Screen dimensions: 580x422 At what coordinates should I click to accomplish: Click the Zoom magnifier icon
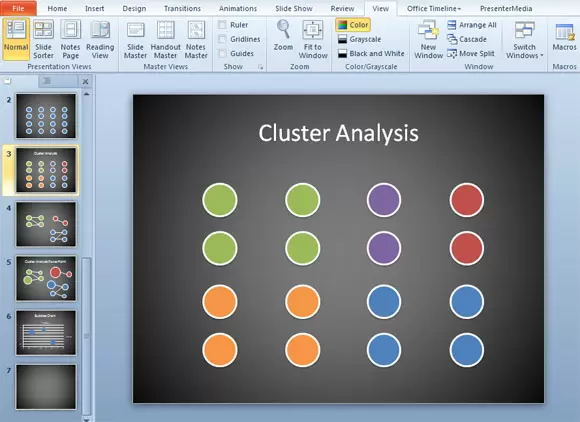click(x=283, y=29)
